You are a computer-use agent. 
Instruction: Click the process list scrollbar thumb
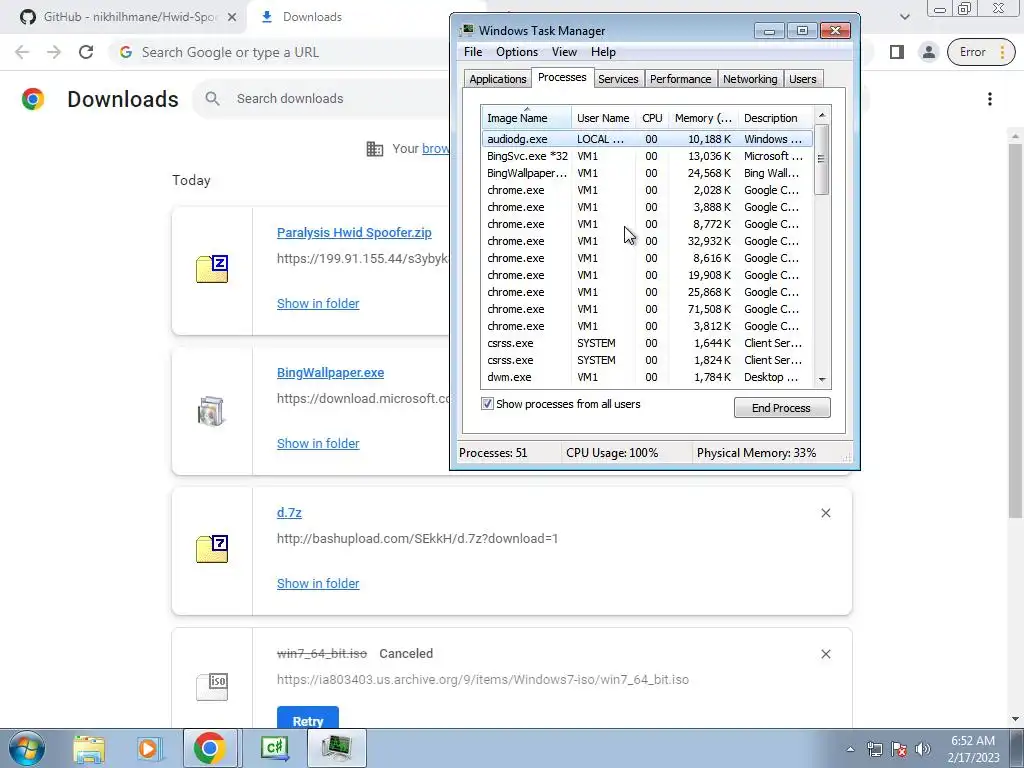pos(822,159)
